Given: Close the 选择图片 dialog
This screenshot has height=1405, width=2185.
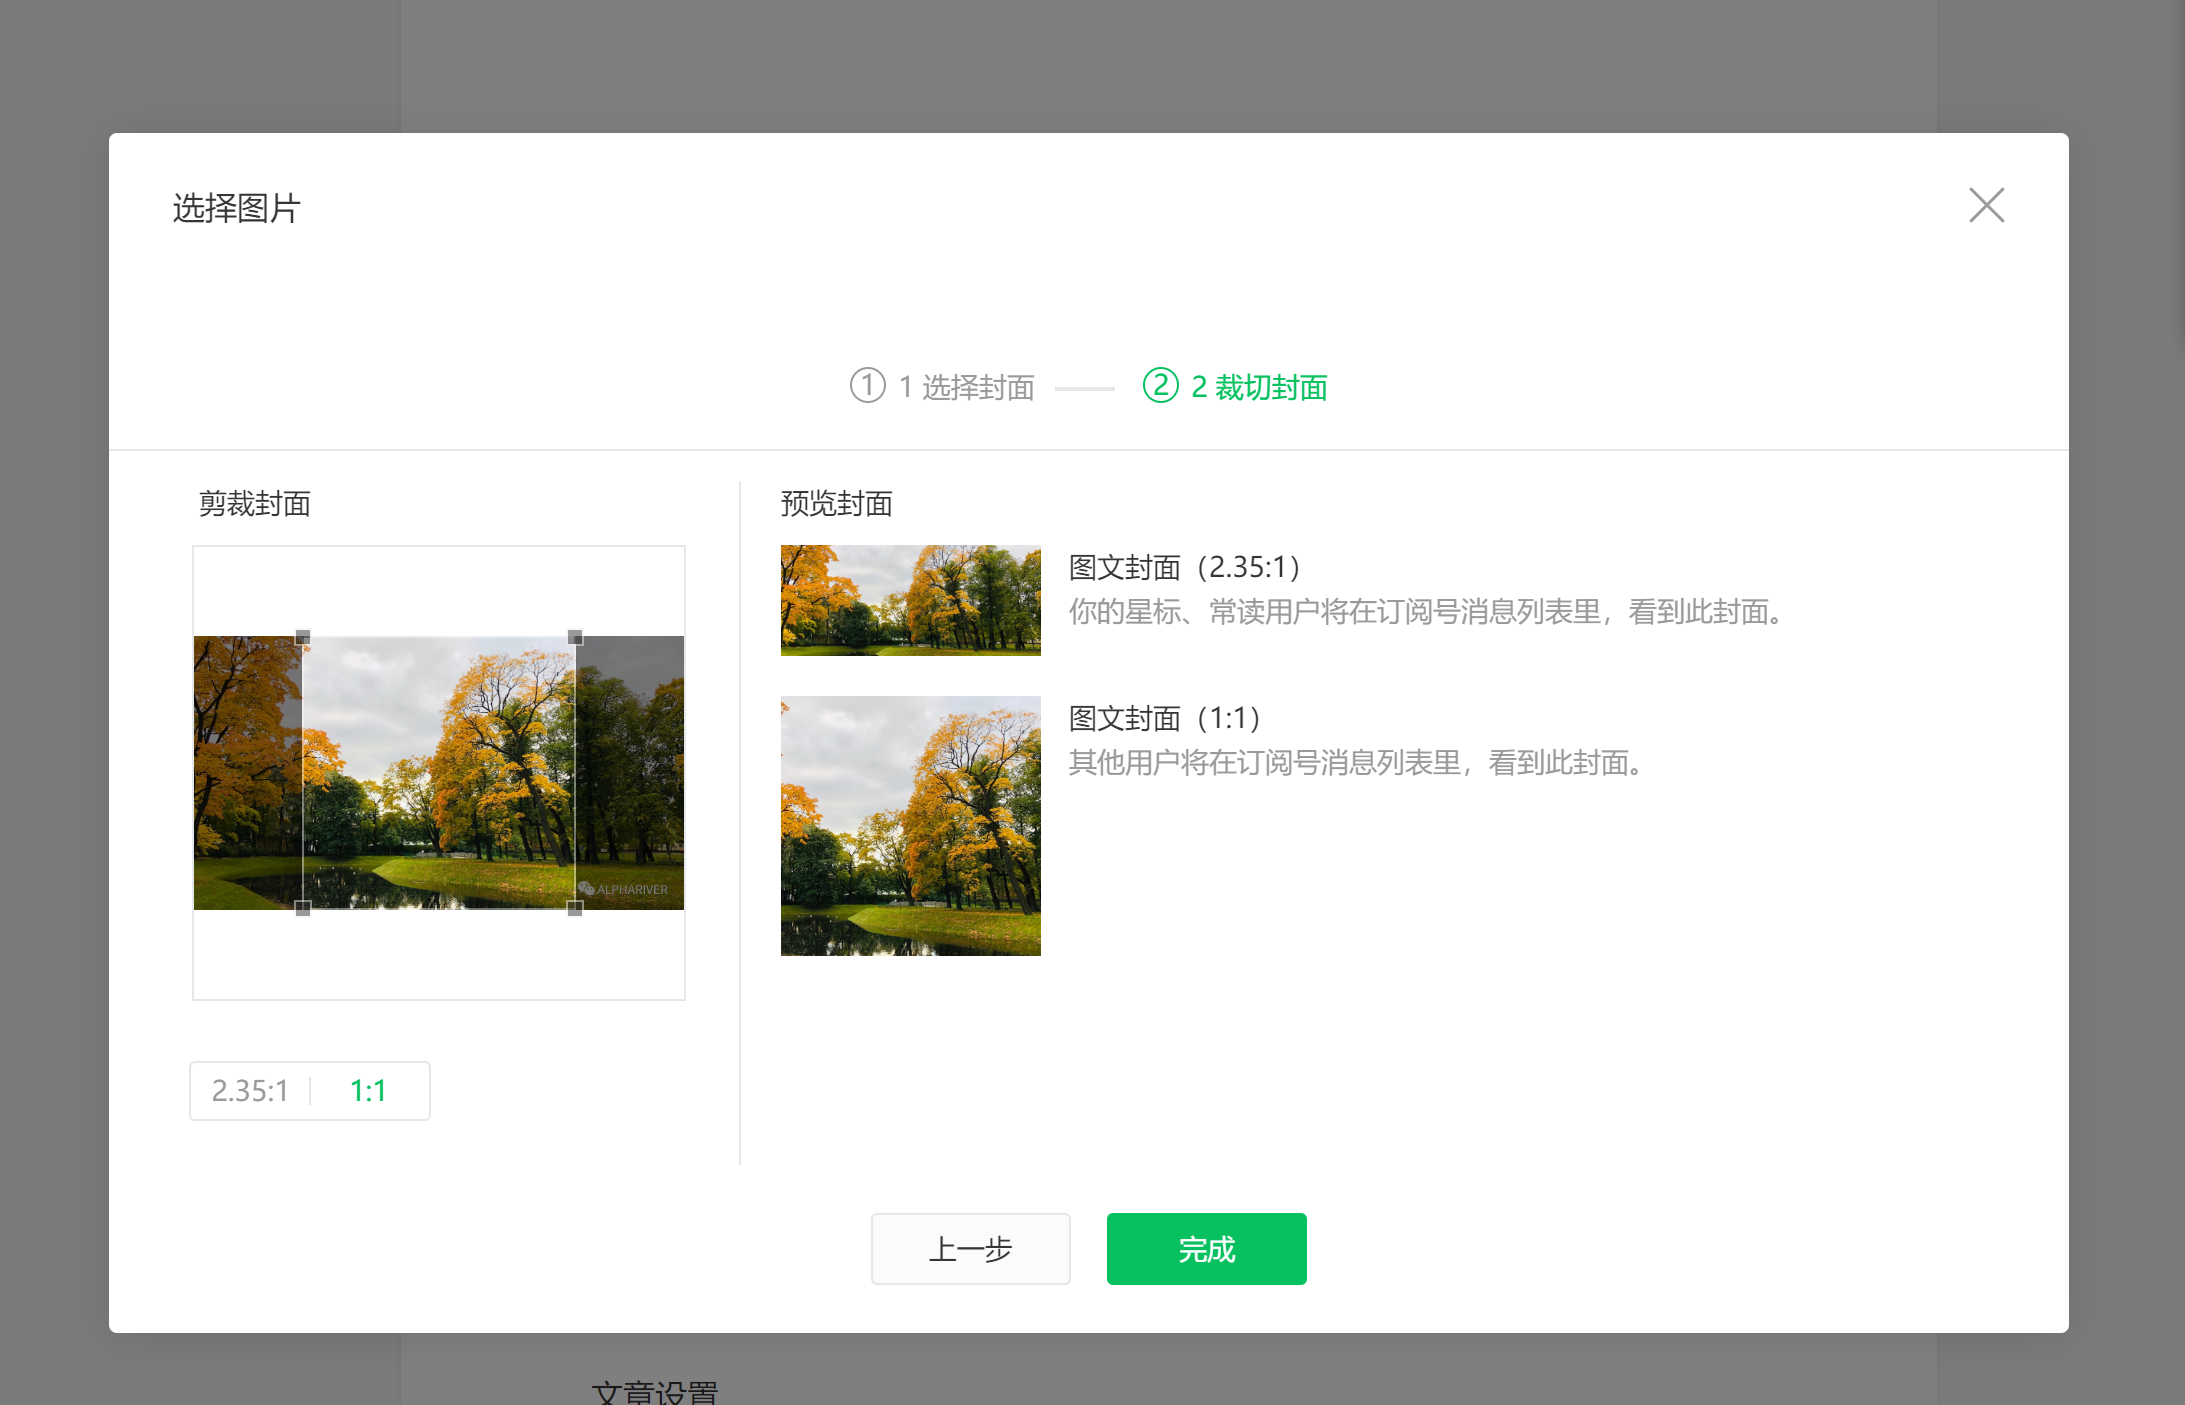Looking at the screenshot, I should [1986, 205].
